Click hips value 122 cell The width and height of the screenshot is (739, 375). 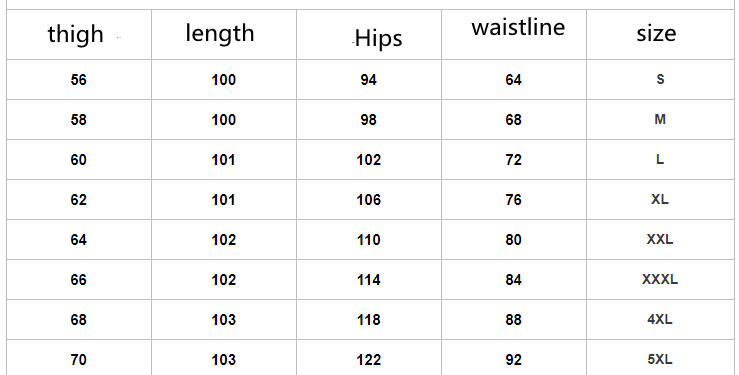coord(369,358)
